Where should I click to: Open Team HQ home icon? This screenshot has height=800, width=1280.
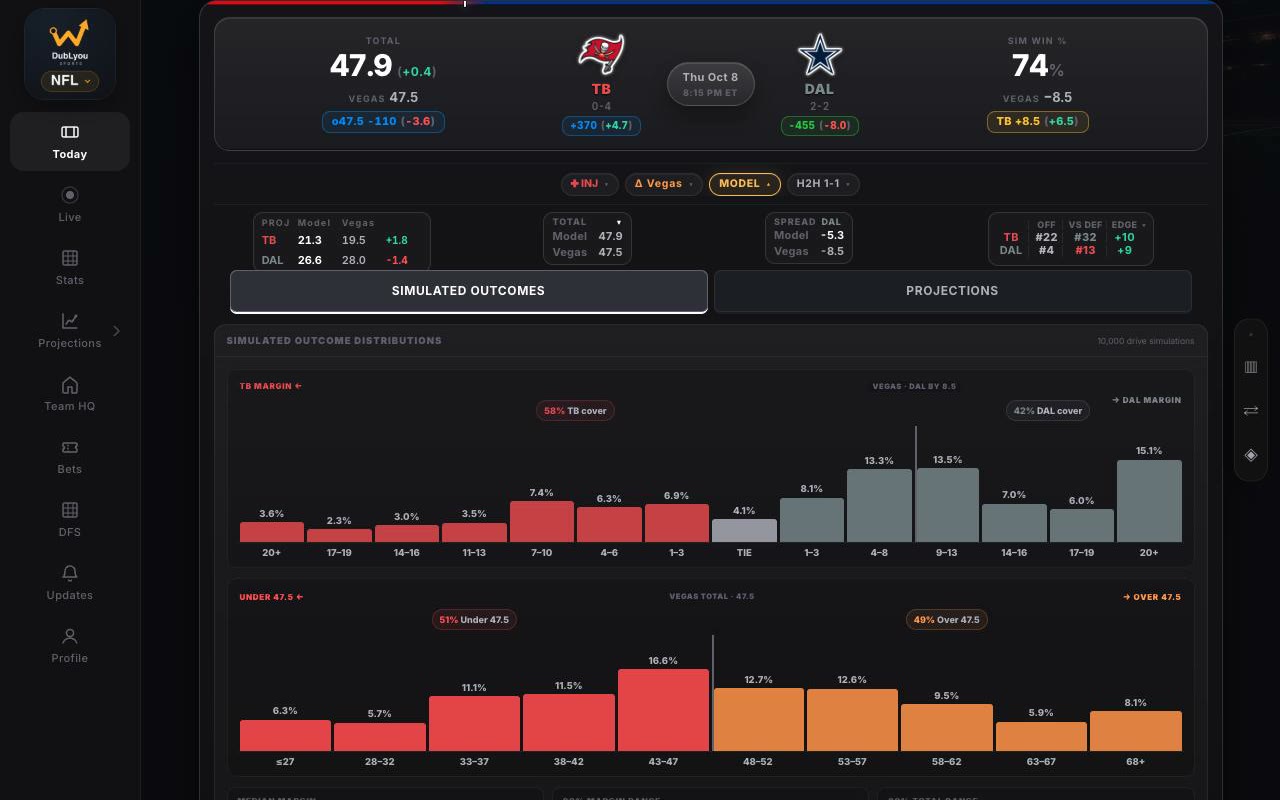click(70, 385)
